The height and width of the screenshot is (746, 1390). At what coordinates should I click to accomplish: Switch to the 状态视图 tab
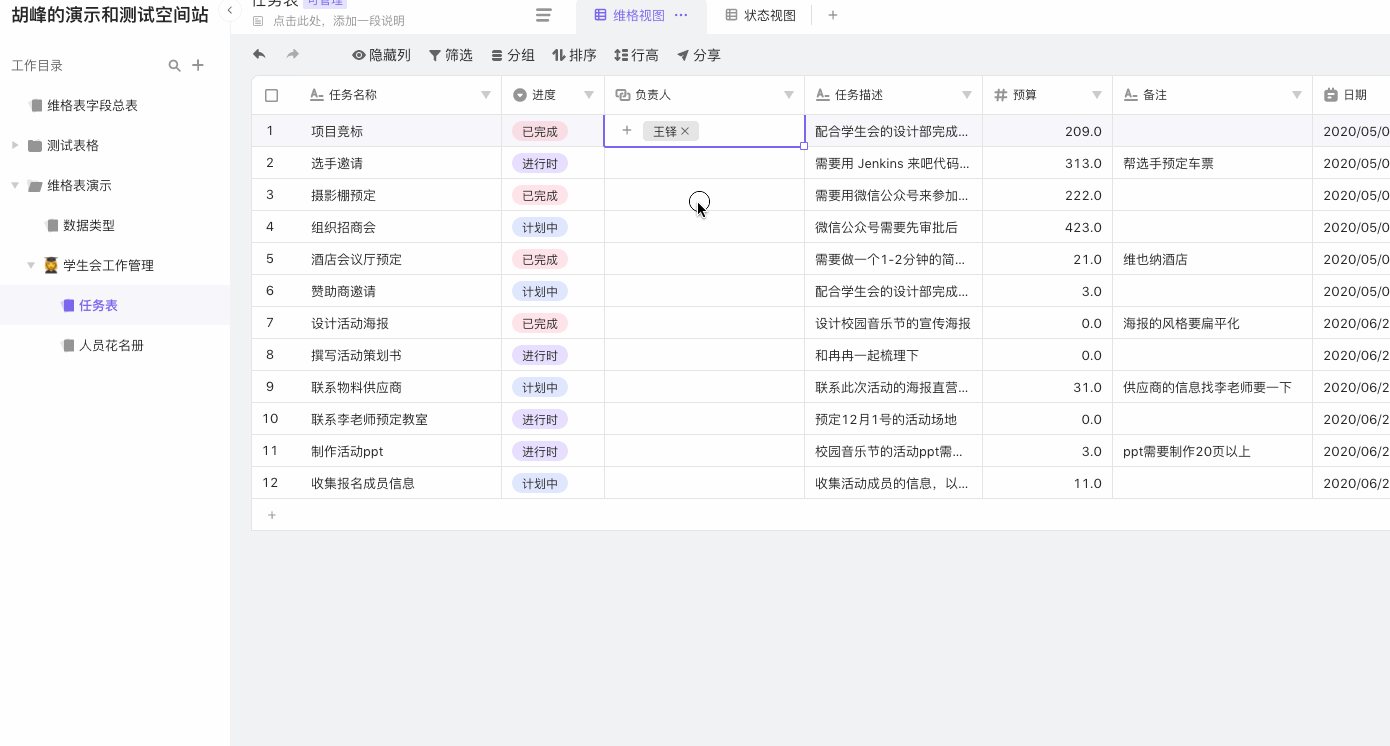760,15
